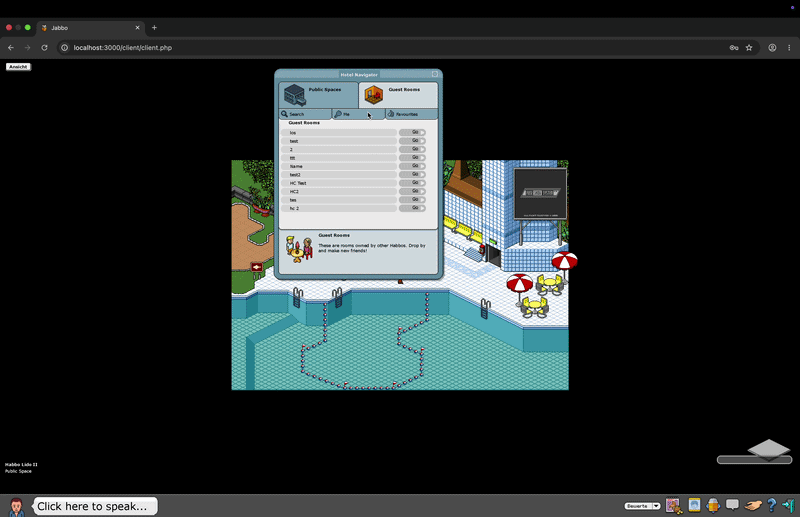Viewport: 800px width, 517px height.
Task: Click the Ansicht button
Action: (18, 67)
